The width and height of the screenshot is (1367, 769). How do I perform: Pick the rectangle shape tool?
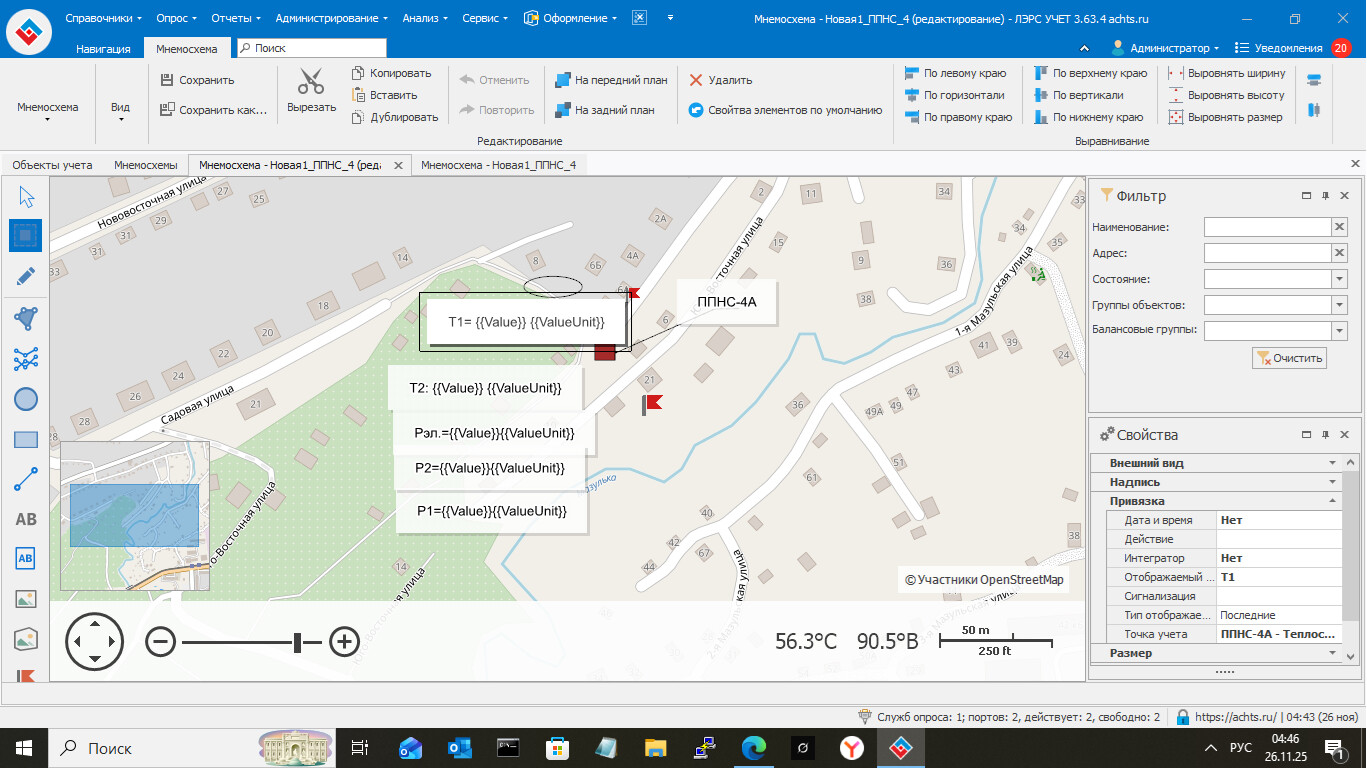[x=26, y=439]
